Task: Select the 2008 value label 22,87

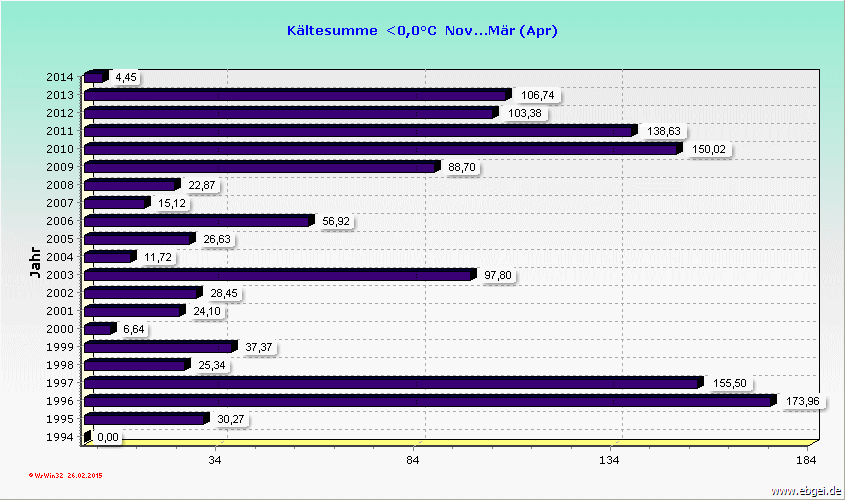Action: 202,185
